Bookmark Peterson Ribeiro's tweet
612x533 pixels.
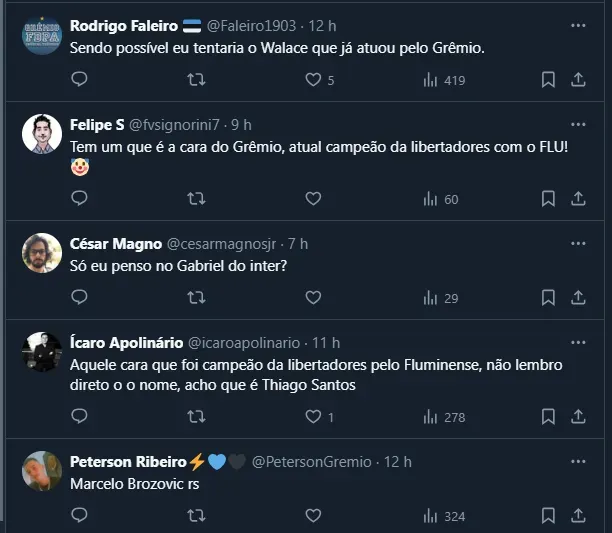548,515
